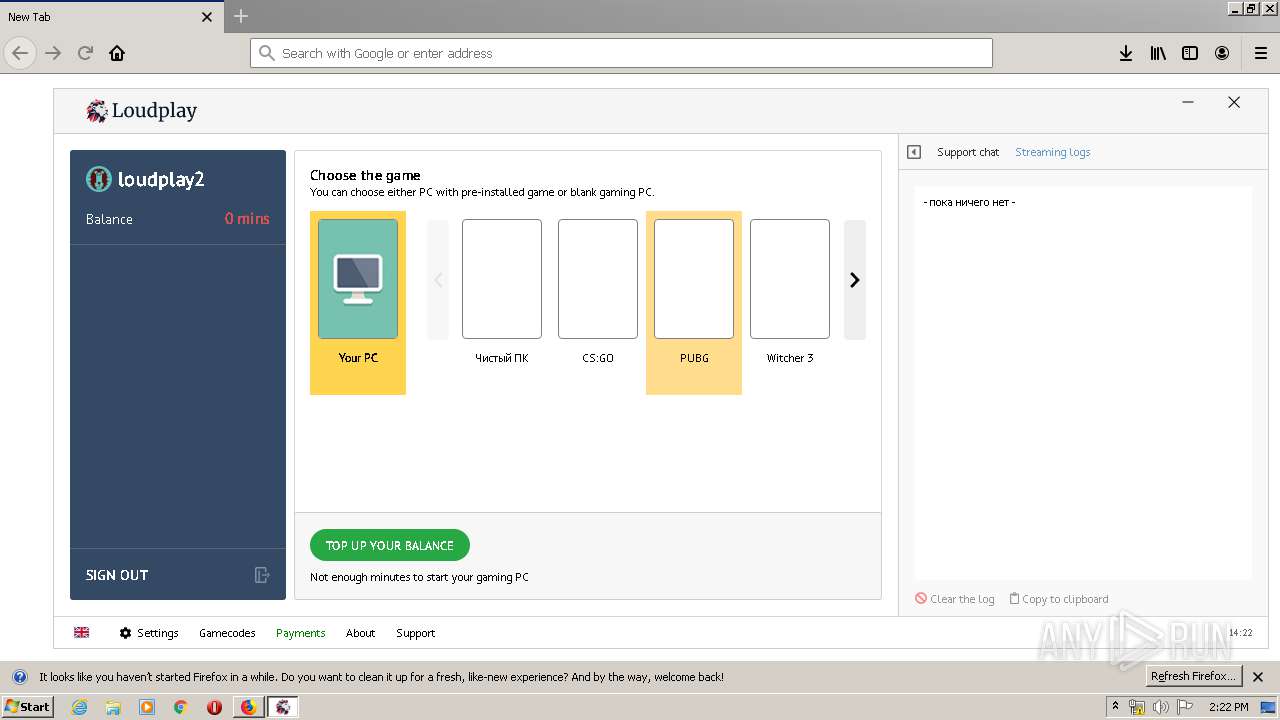This screenshot has height=720, width=1280.
Task: Click the taskbar clock 2:22 PM
Action: tap(1228, 707)
